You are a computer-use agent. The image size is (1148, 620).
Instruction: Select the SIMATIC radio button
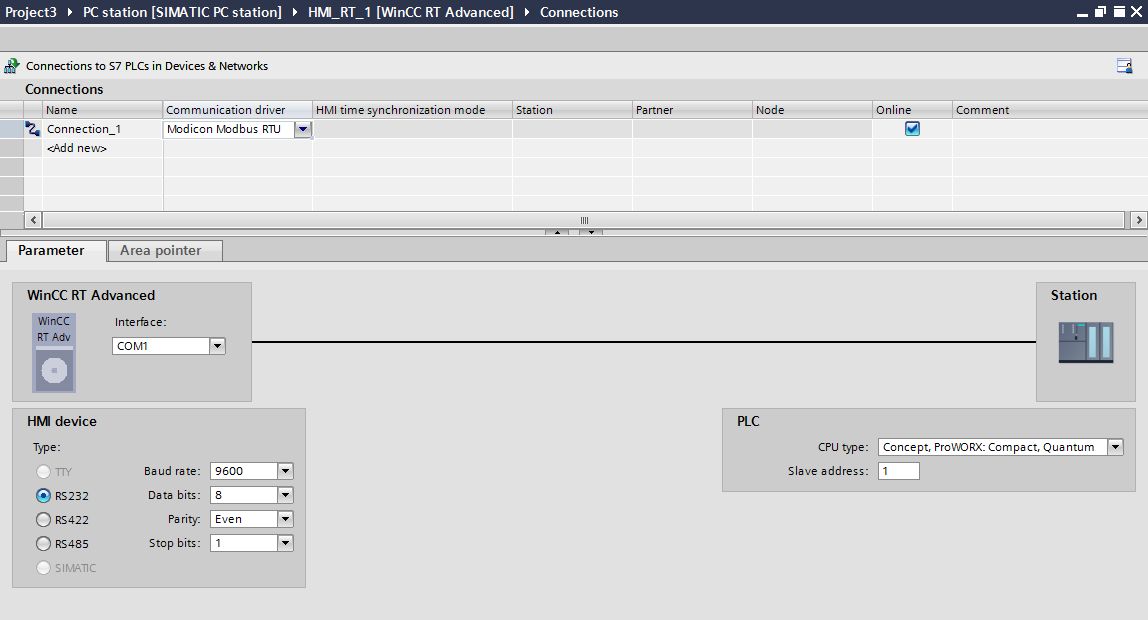click(43, 568)
